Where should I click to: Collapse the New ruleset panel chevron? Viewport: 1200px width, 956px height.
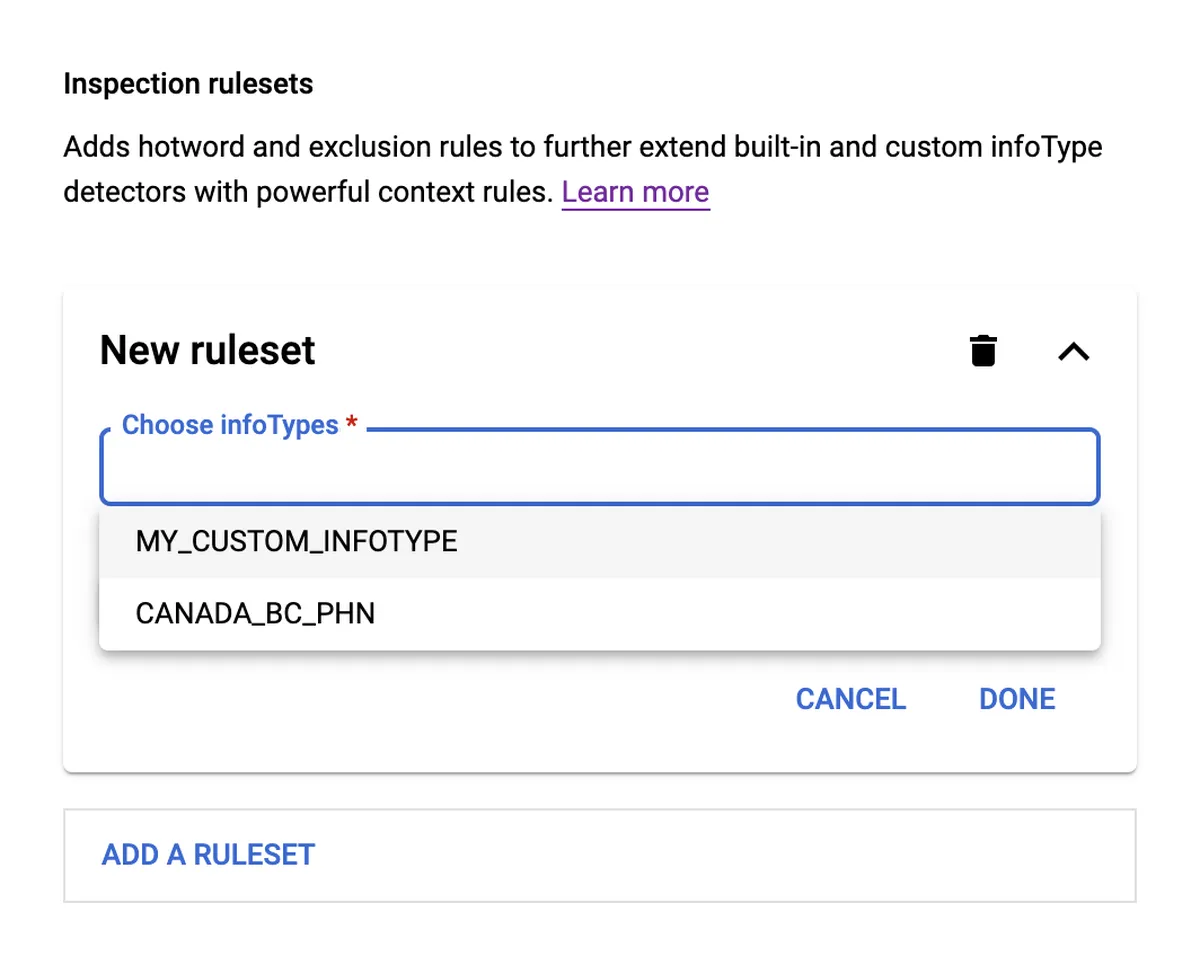(1073, 351)
